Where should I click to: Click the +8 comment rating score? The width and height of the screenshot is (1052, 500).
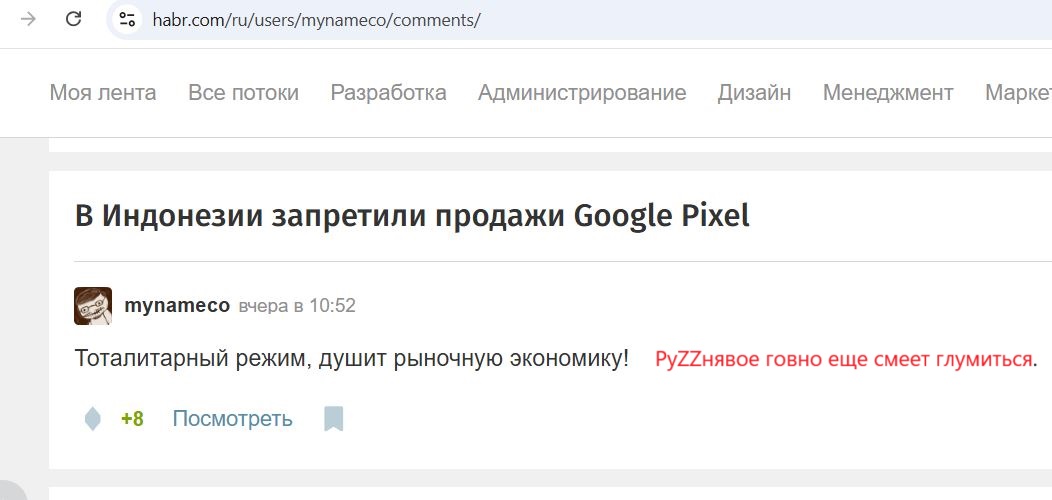[132, 419]
